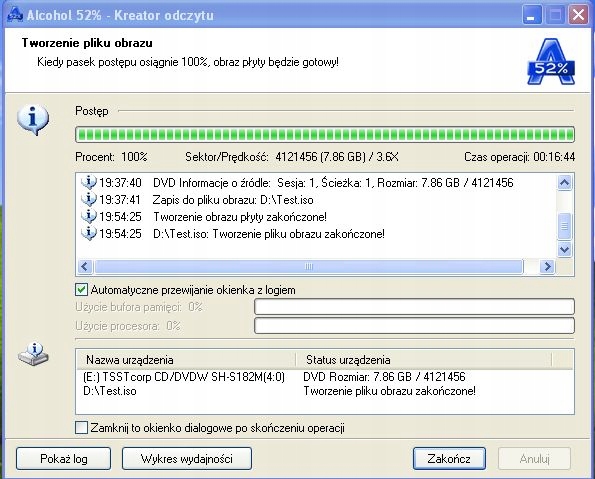
Task: Click the Alcohol 52% title bar icon
Action: click(15, 14)
